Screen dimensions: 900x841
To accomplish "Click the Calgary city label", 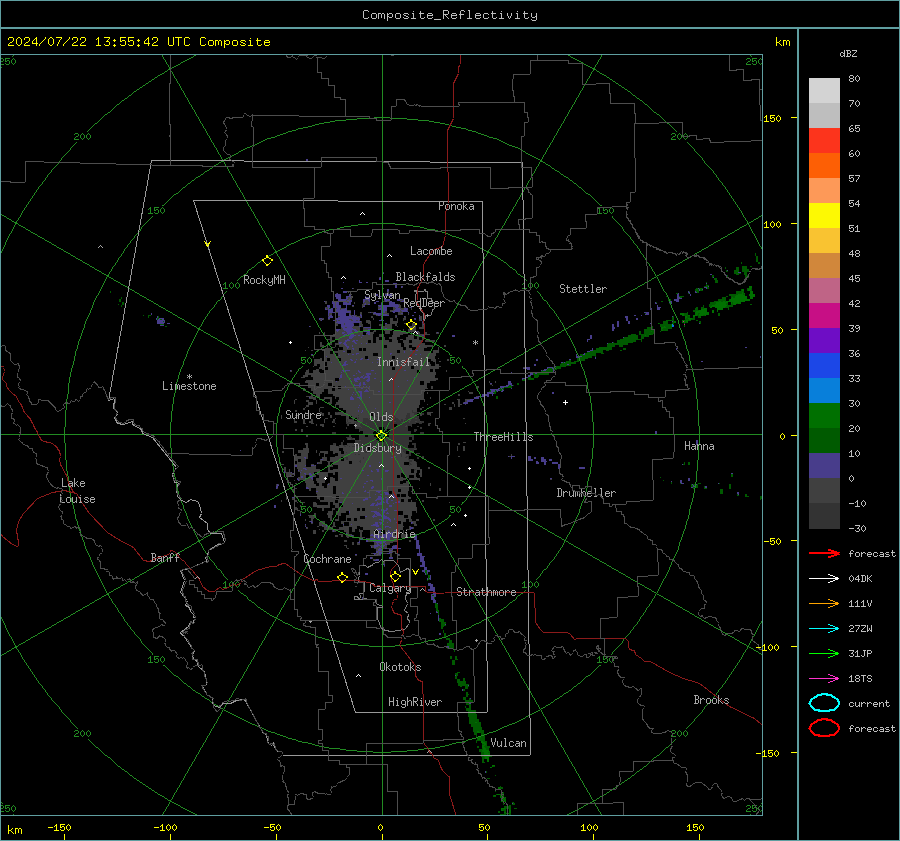I will click(390, 588).
